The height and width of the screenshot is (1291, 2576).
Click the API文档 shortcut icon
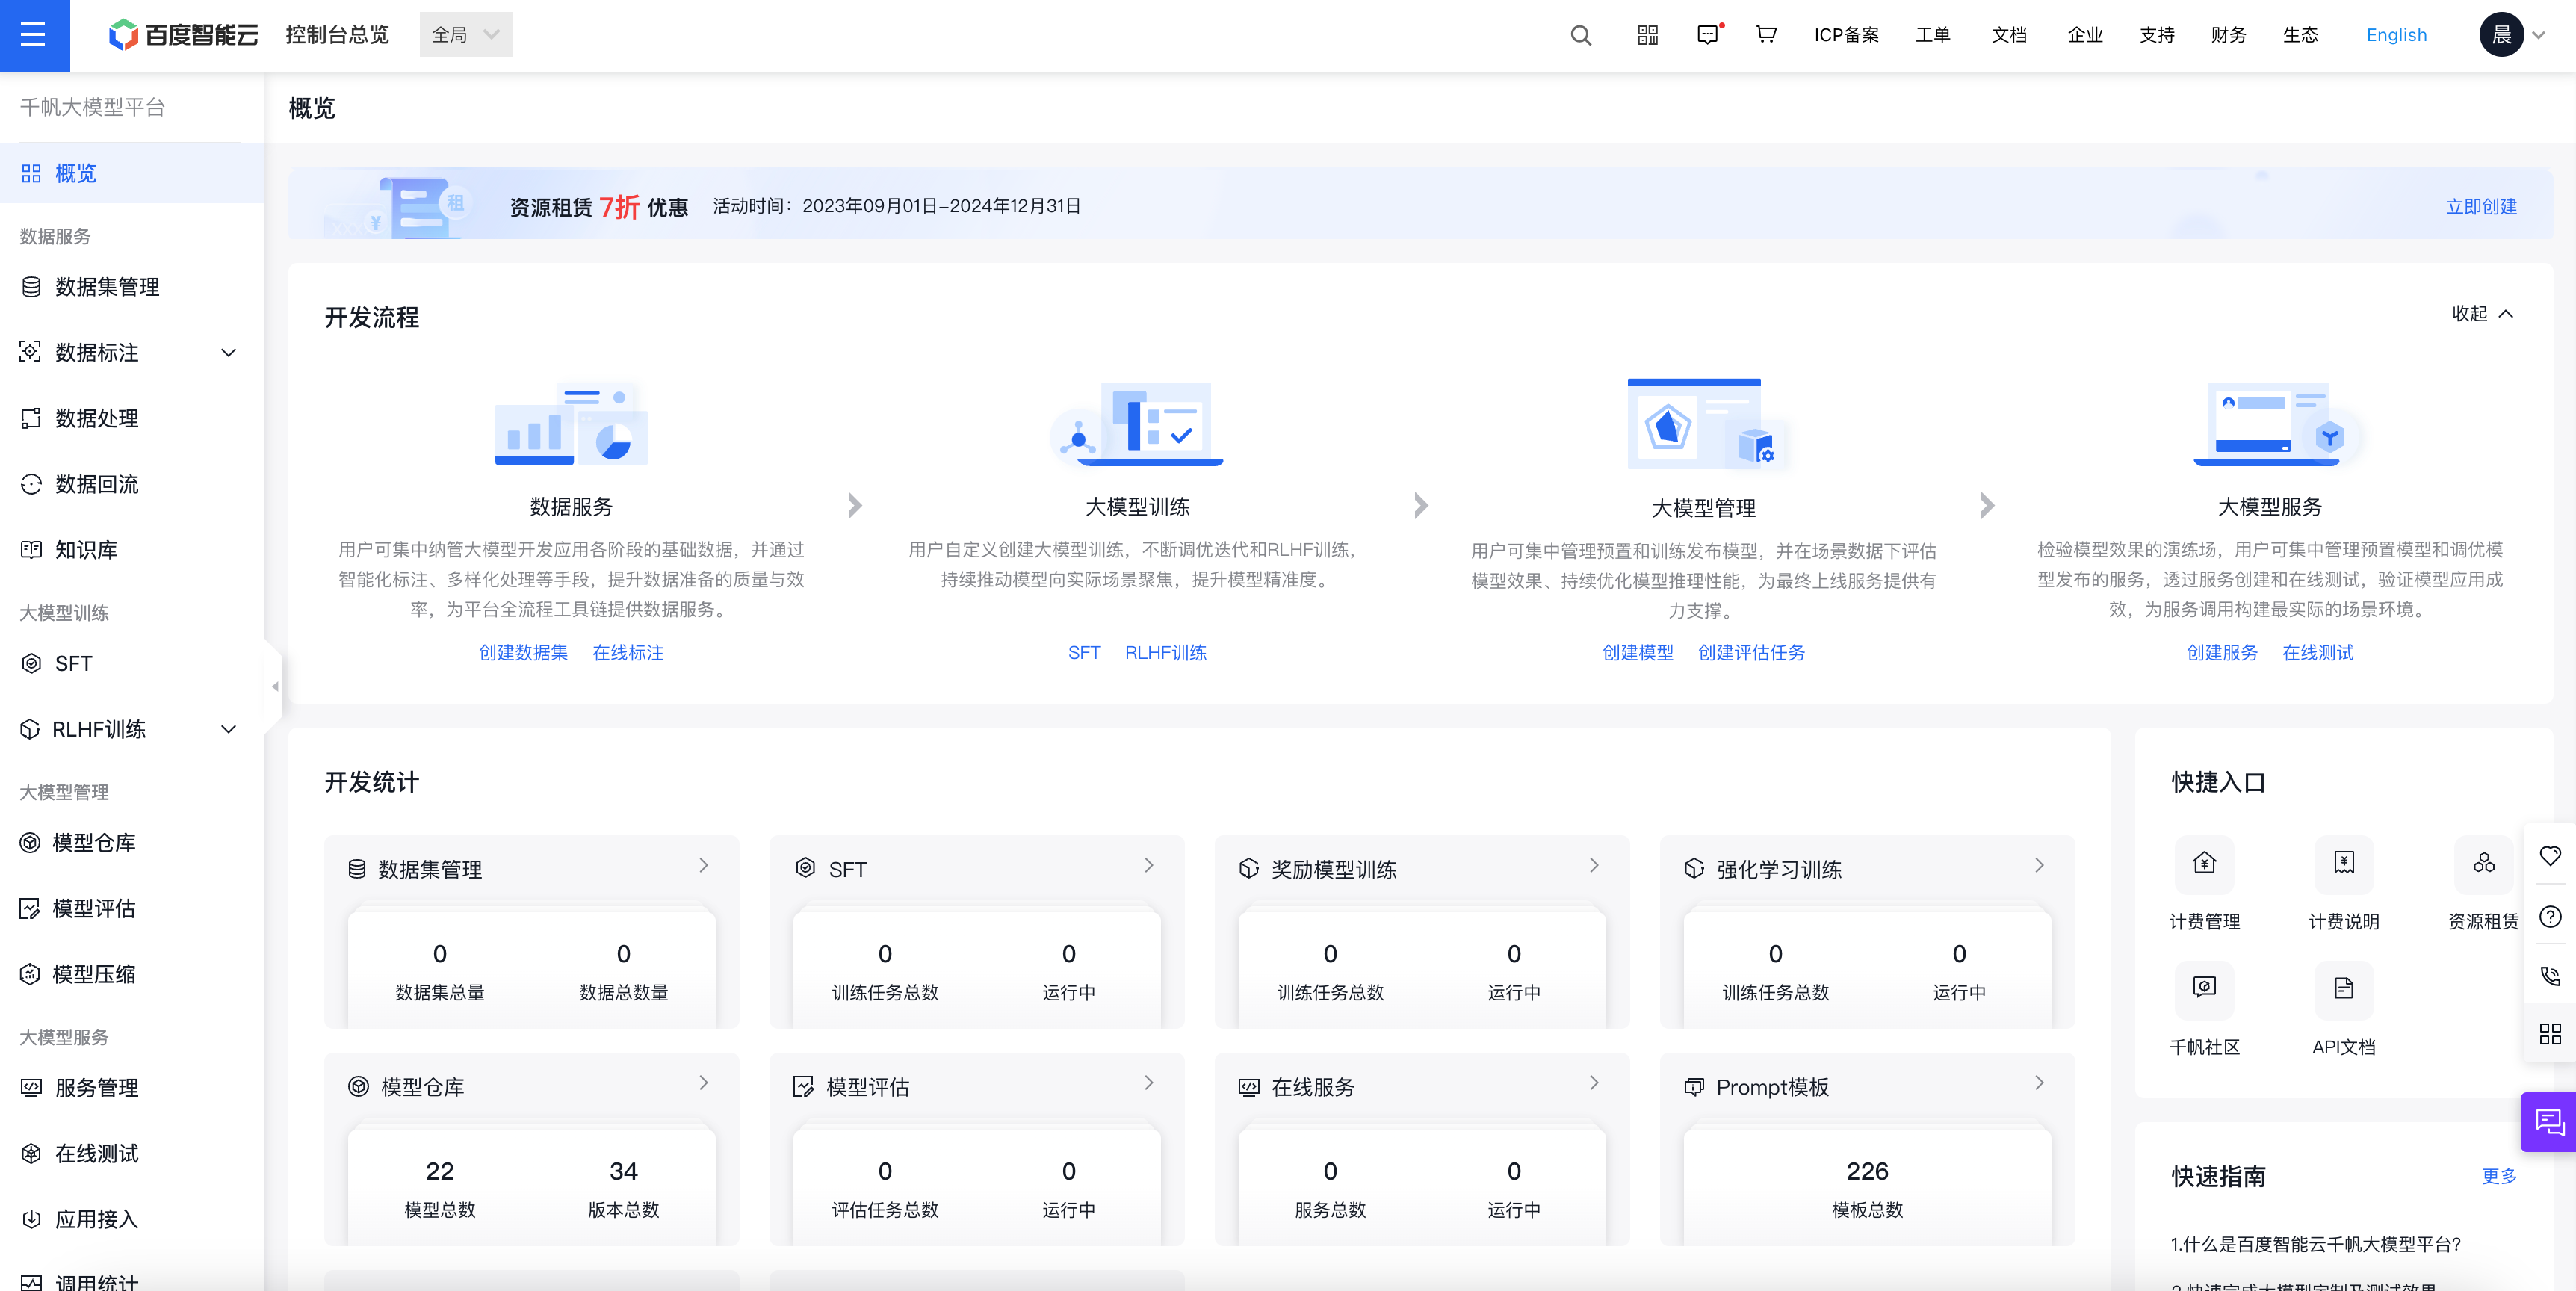click(2343, 989)
